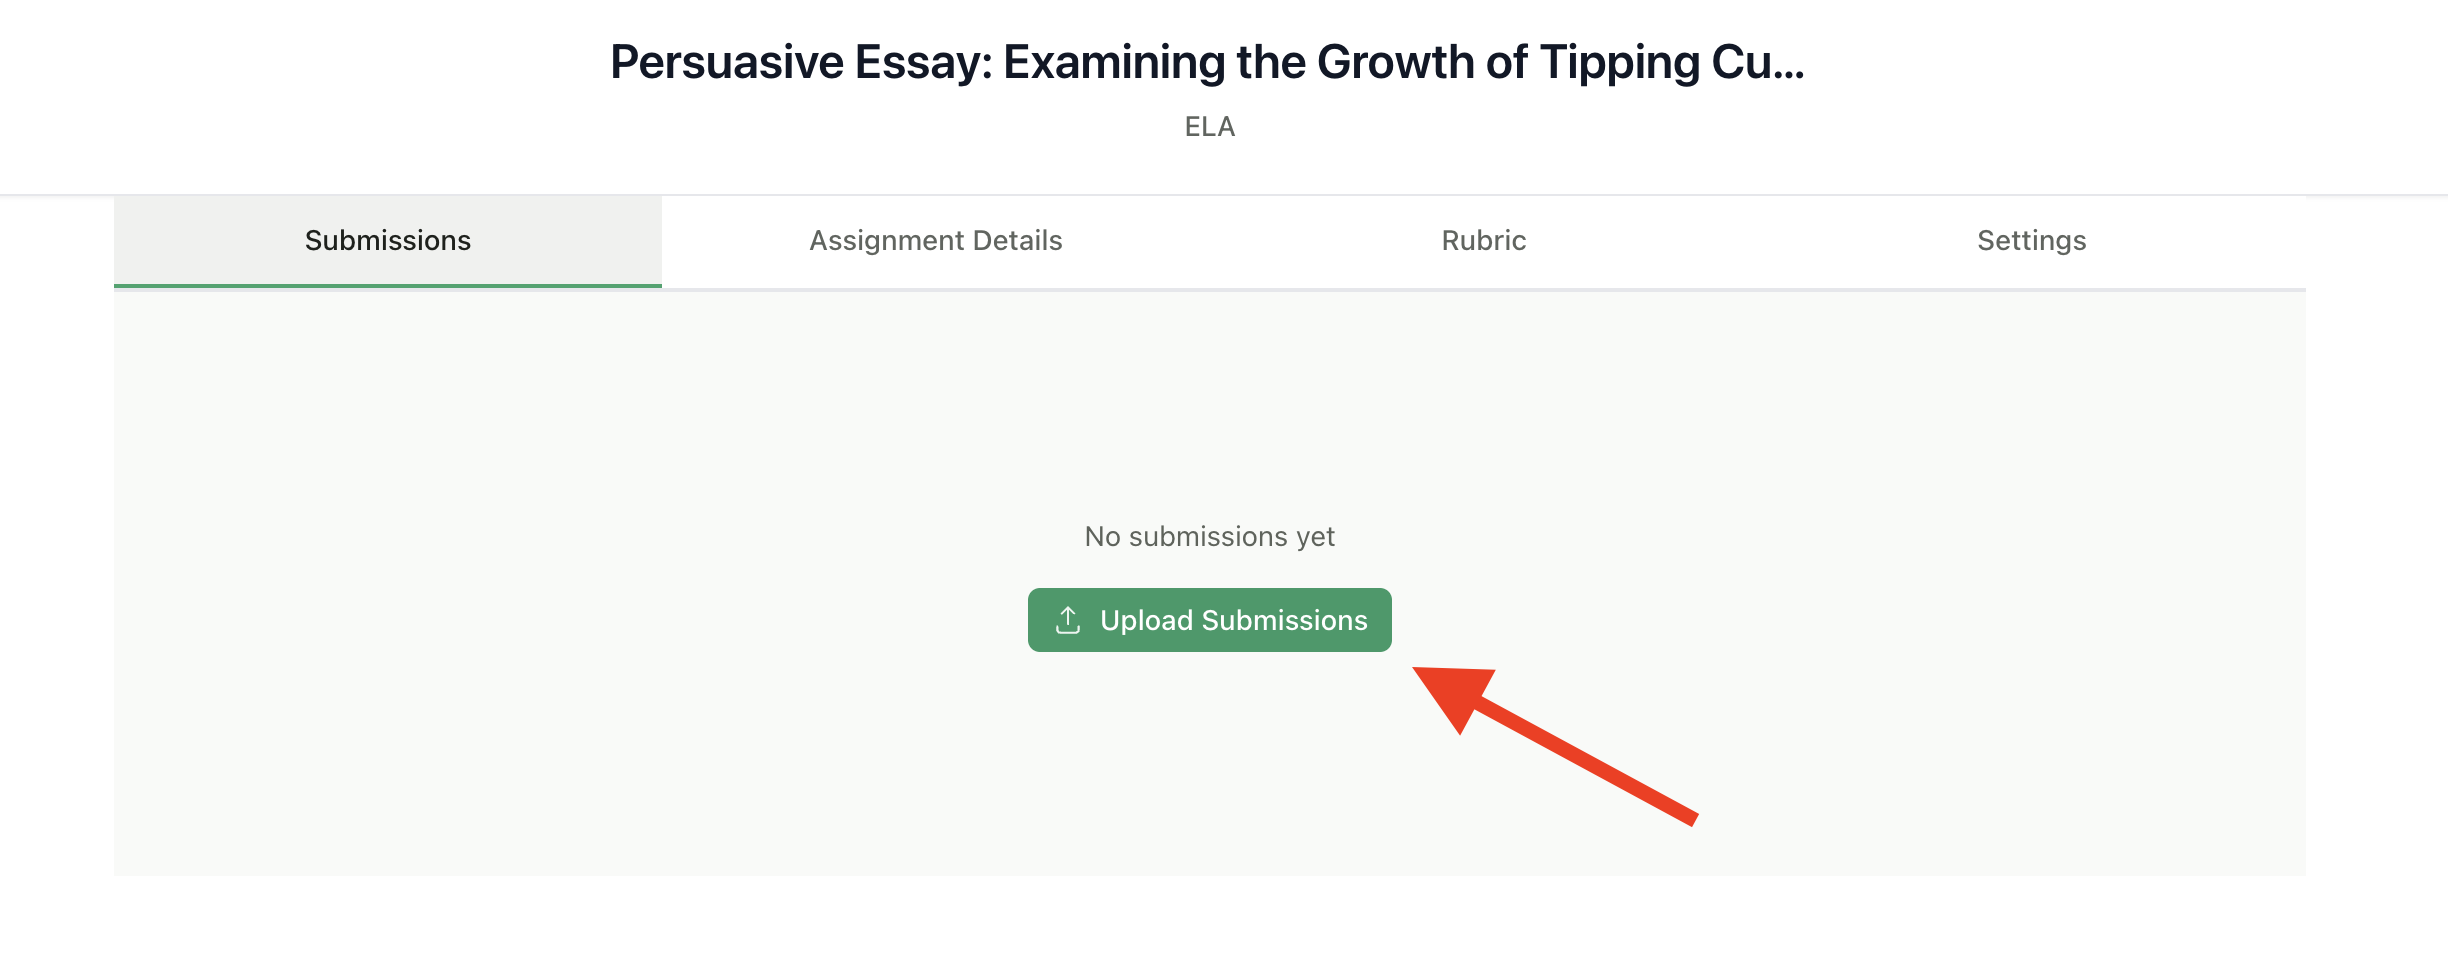Switch to the Assignment Details tab
This screenshot has width=2448, height=978.
click(x=935, y=240)
